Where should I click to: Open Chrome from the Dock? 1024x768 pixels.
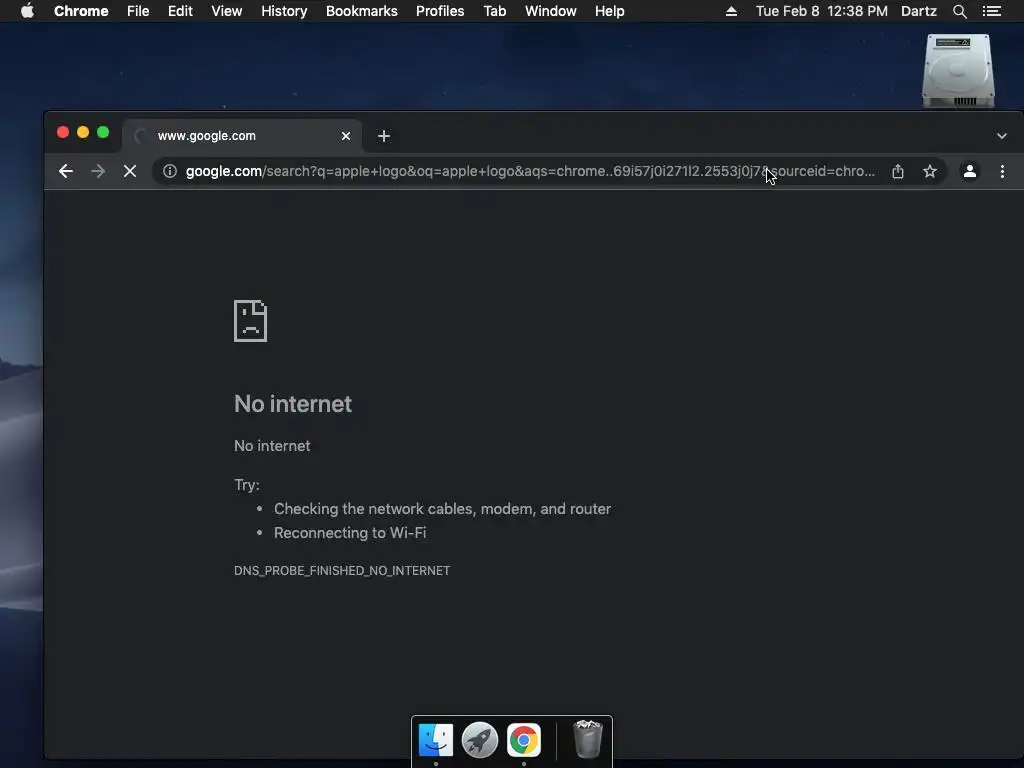click(x=524, y=740)
